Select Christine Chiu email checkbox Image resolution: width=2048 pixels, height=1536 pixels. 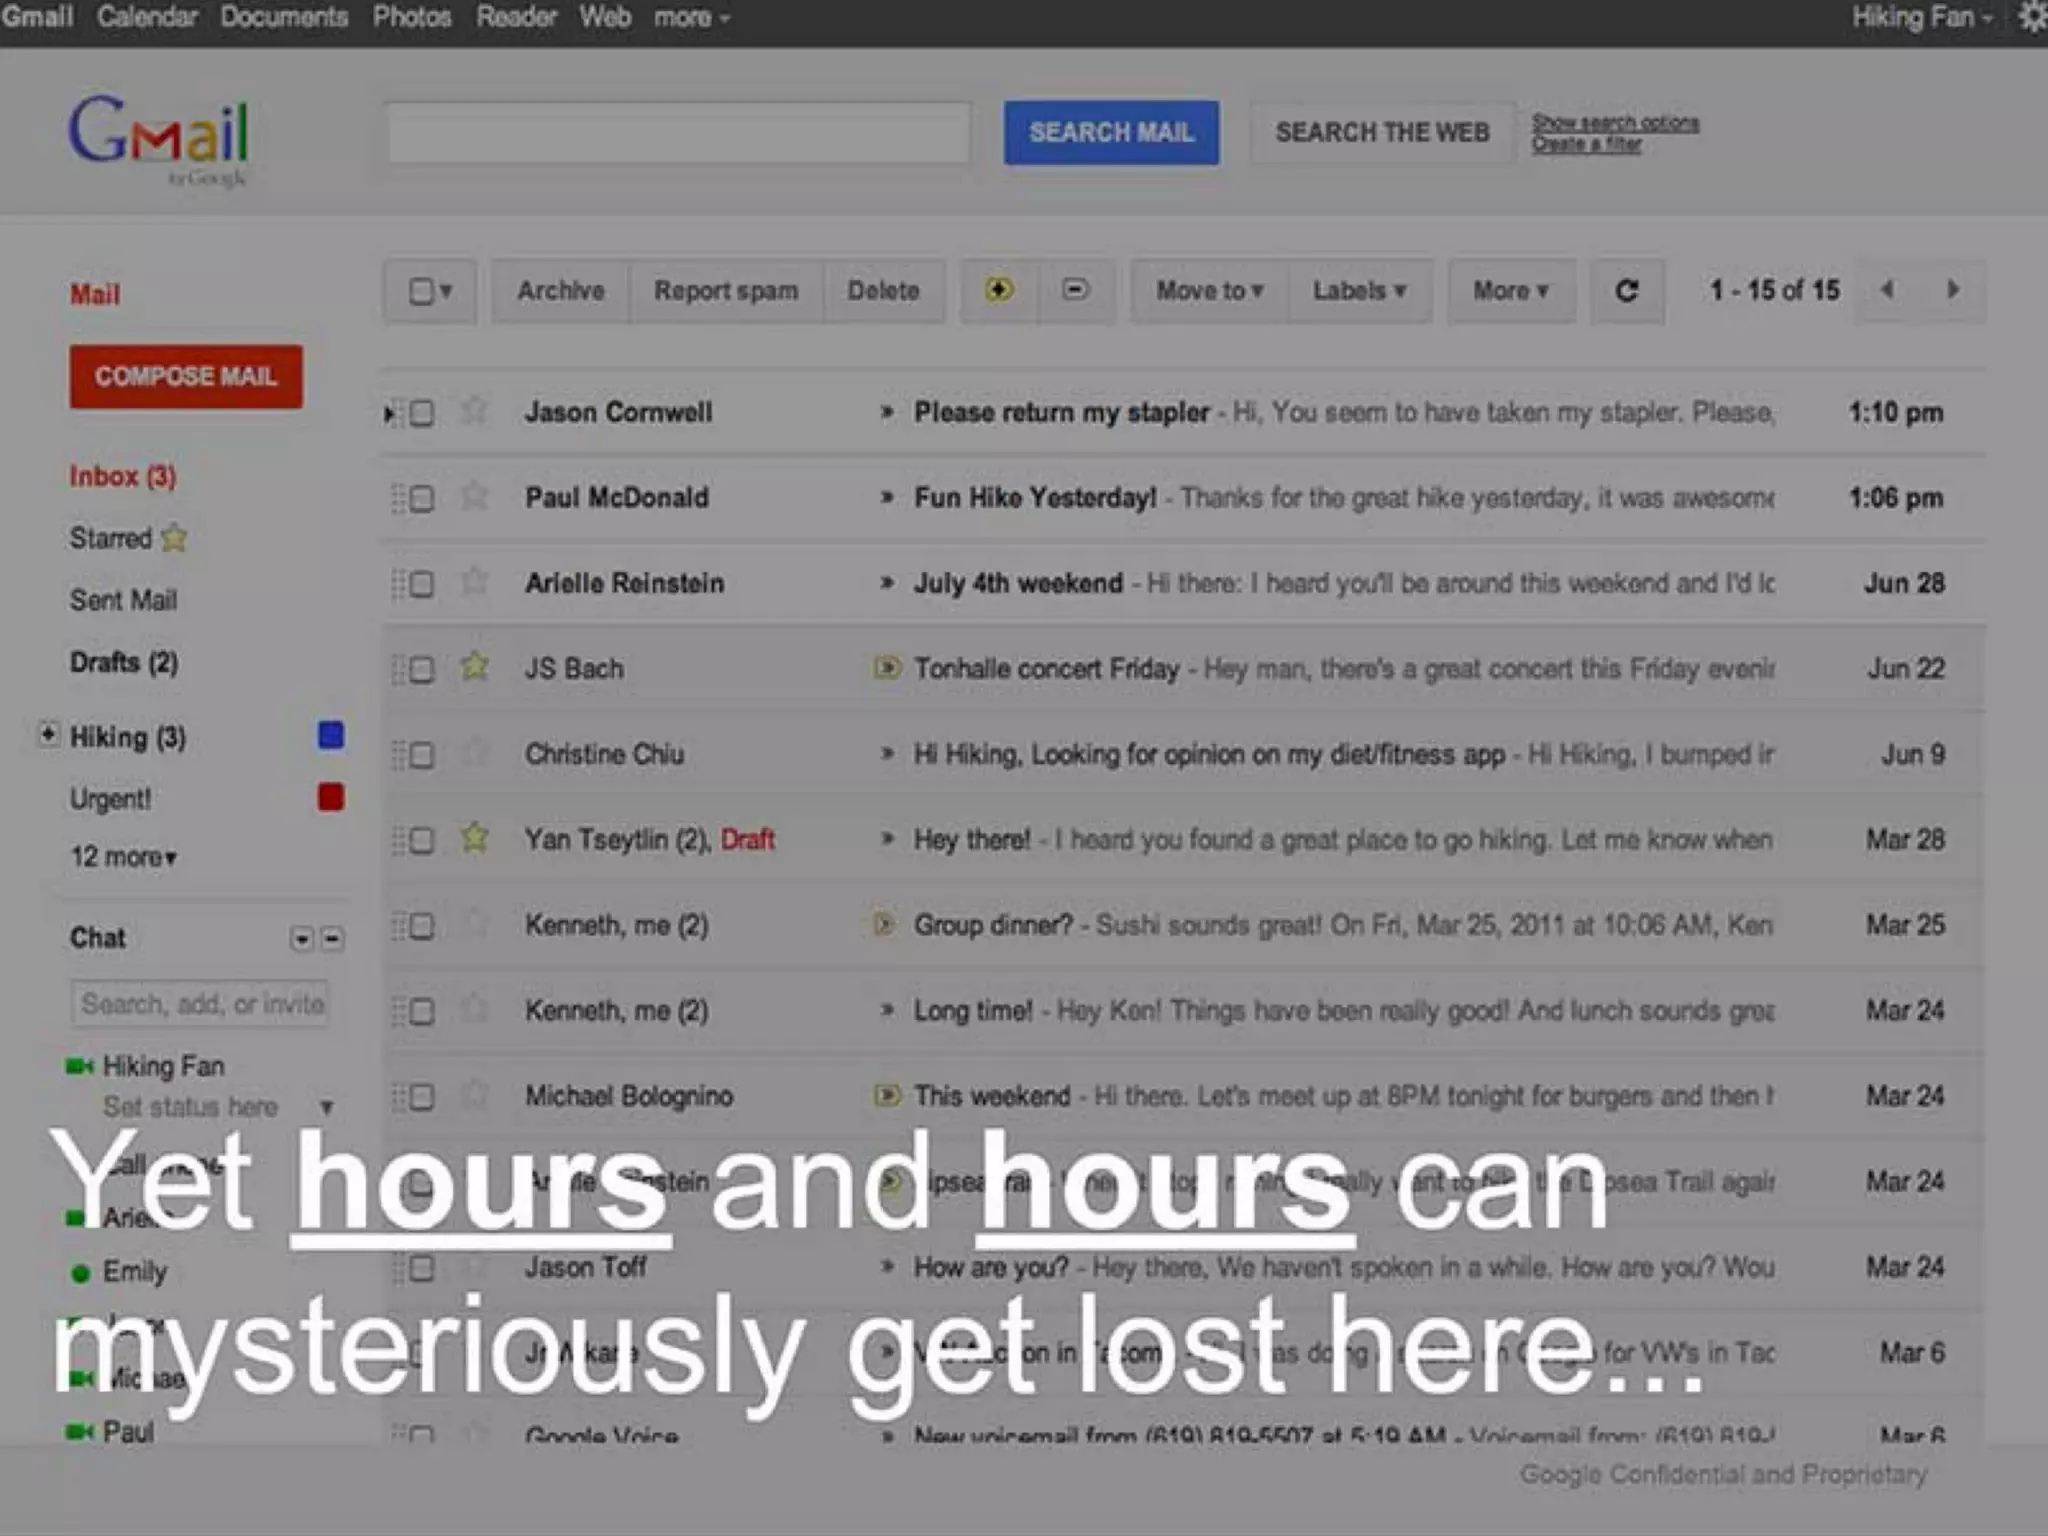[422, 755]
